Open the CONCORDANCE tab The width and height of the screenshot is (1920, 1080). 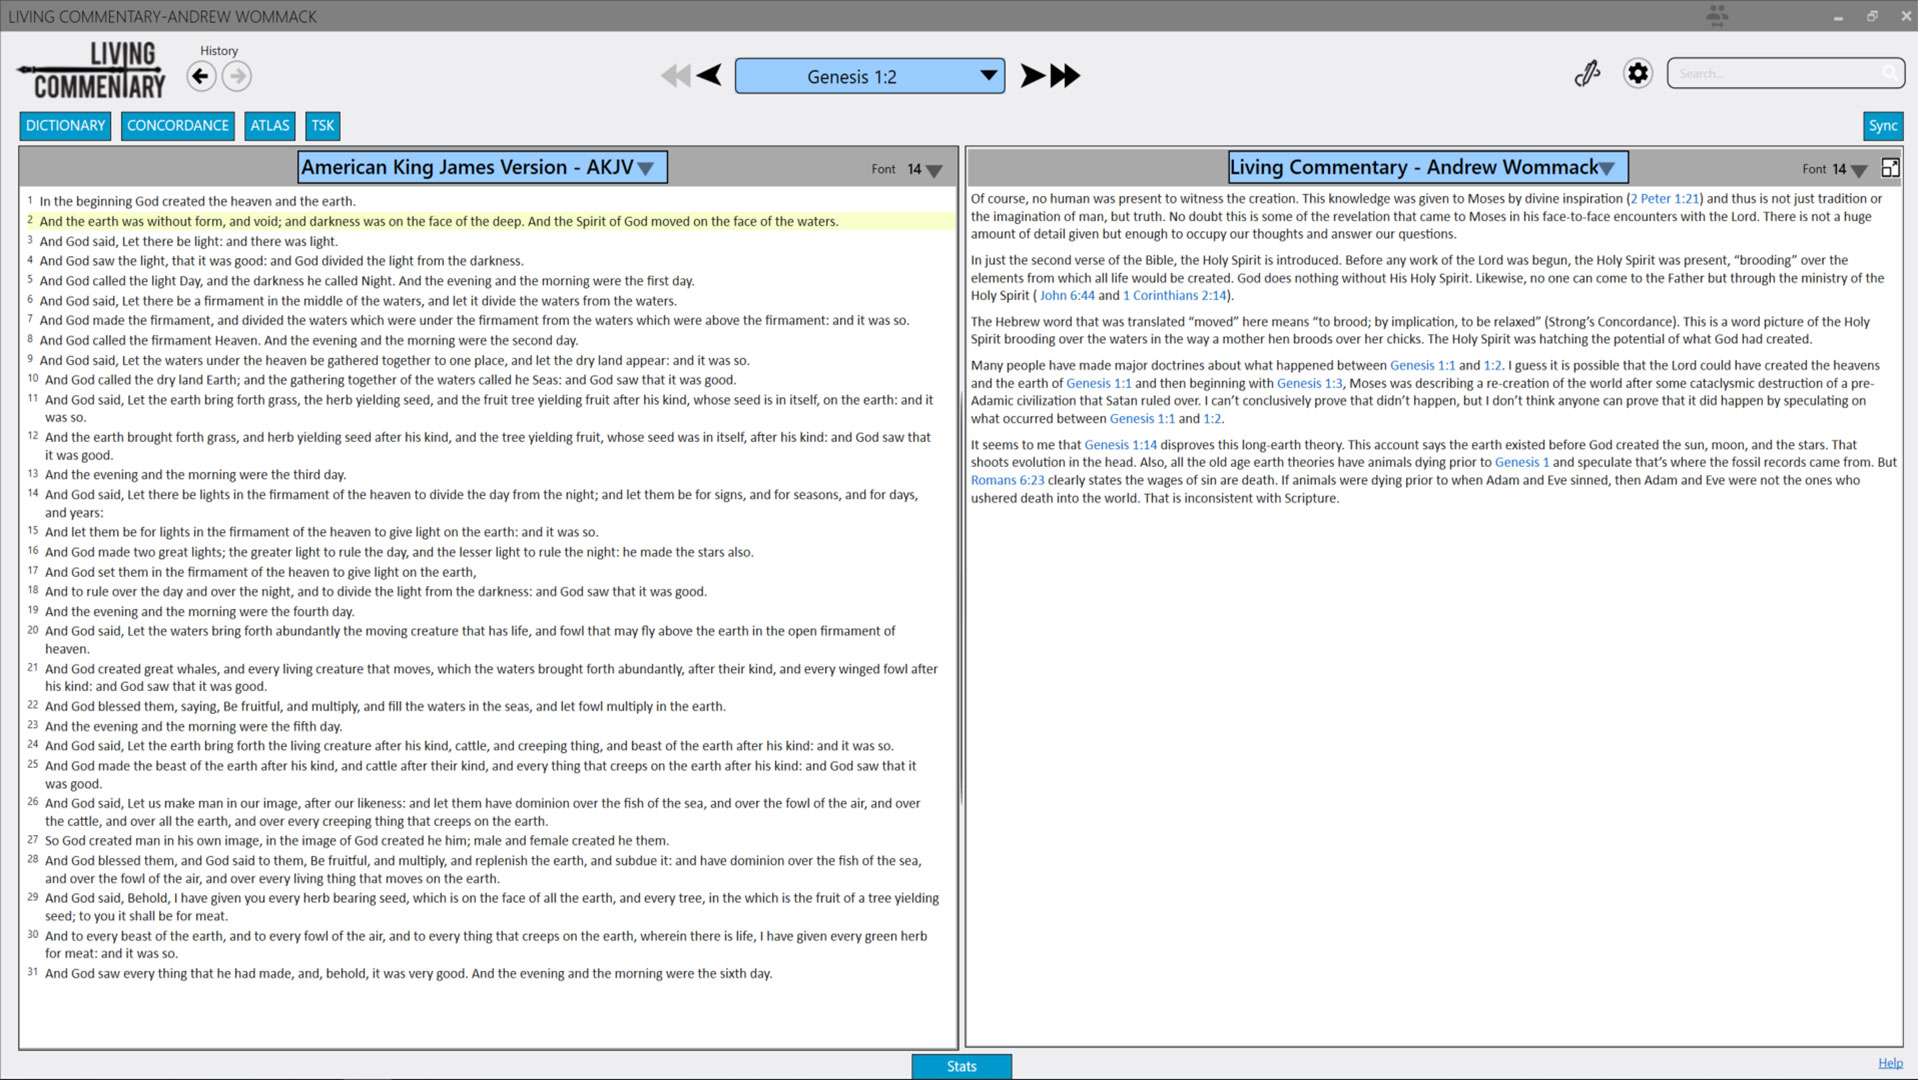(178, 126)
